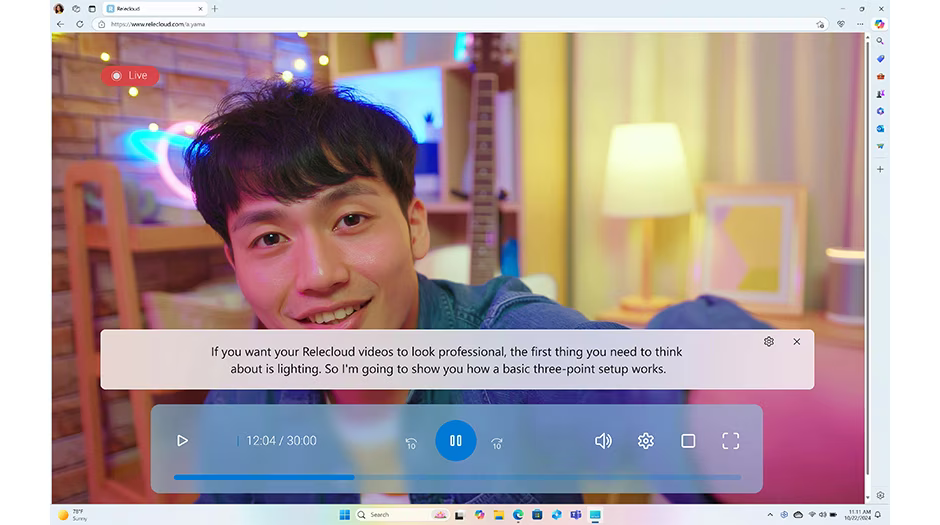Enter fullscreen mode
Screen dimensions: 940x525
[x=730, y=441]
